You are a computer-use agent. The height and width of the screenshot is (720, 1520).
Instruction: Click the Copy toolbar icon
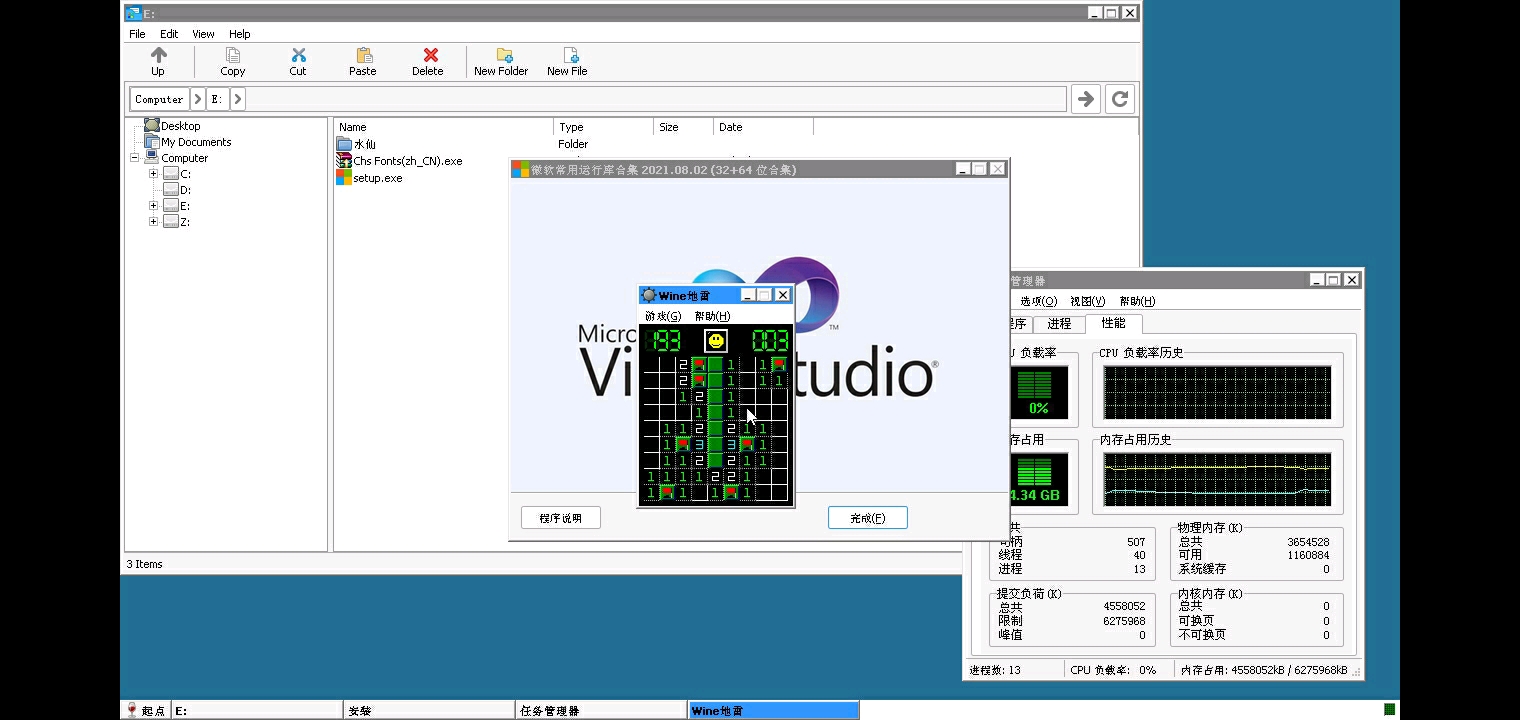click(232, 56)
